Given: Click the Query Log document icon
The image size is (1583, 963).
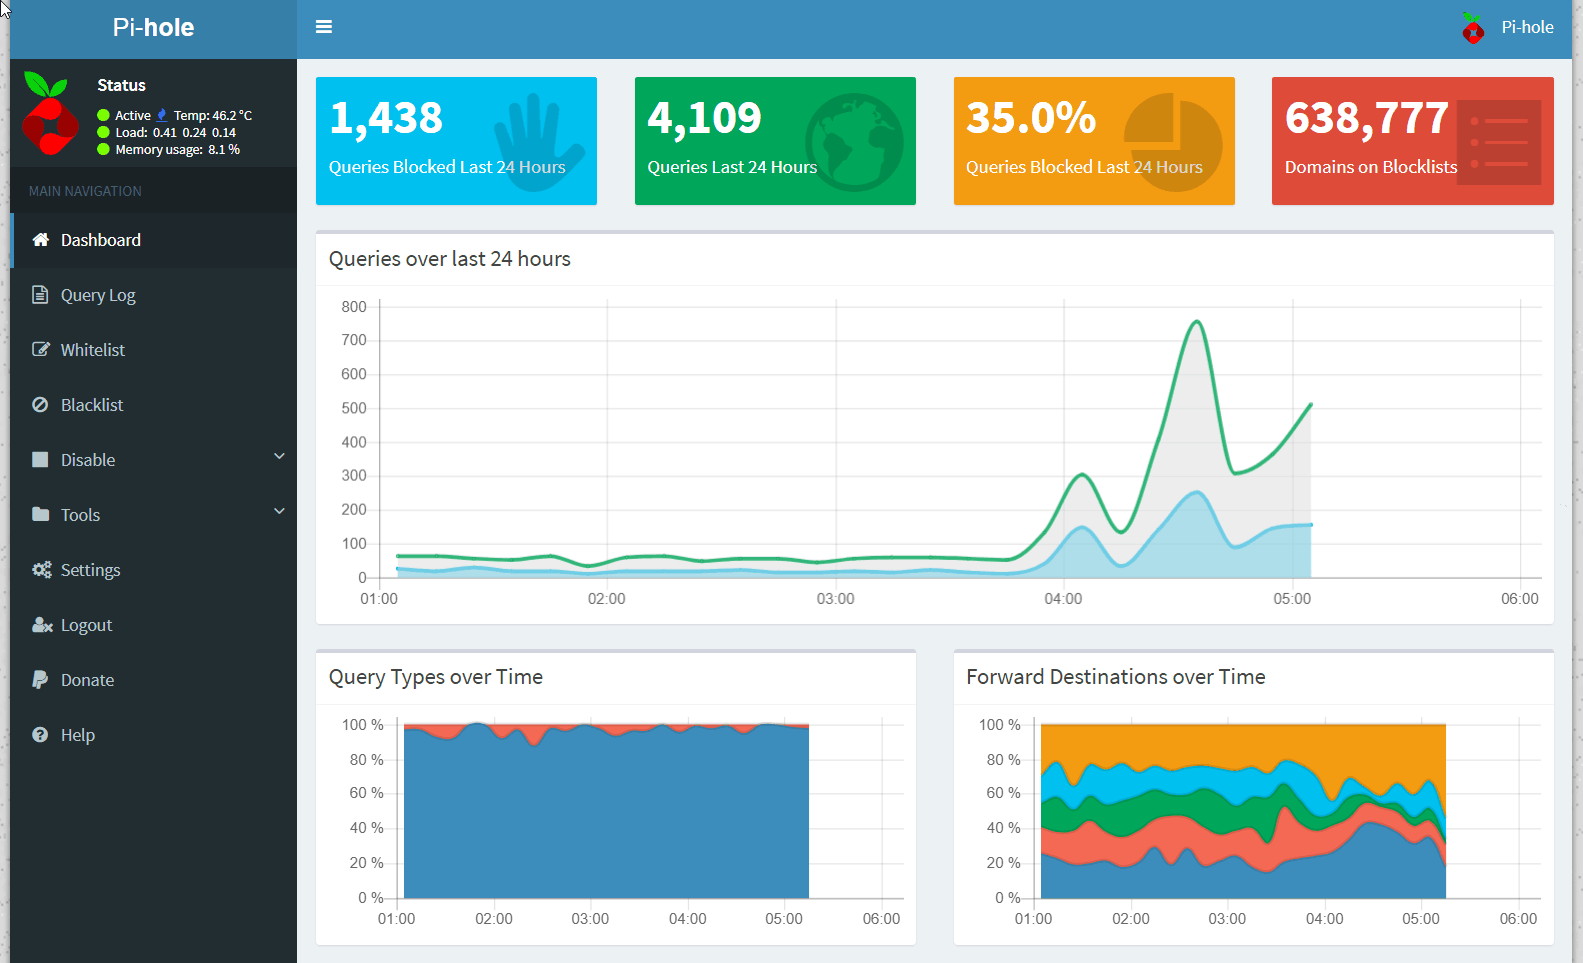Looking at the screenshot, I should tap(40, 295).
